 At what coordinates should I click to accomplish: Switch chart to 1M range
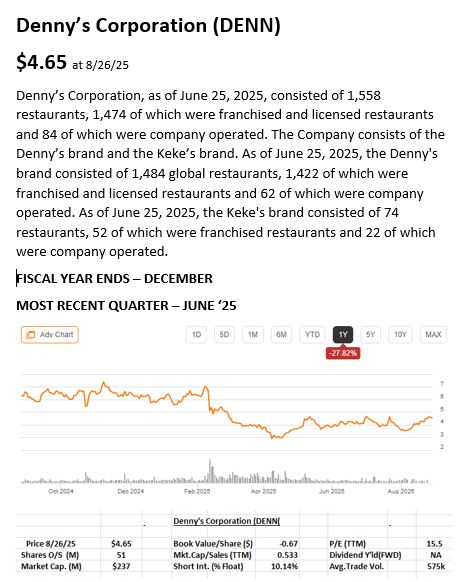tap(253, 334)
